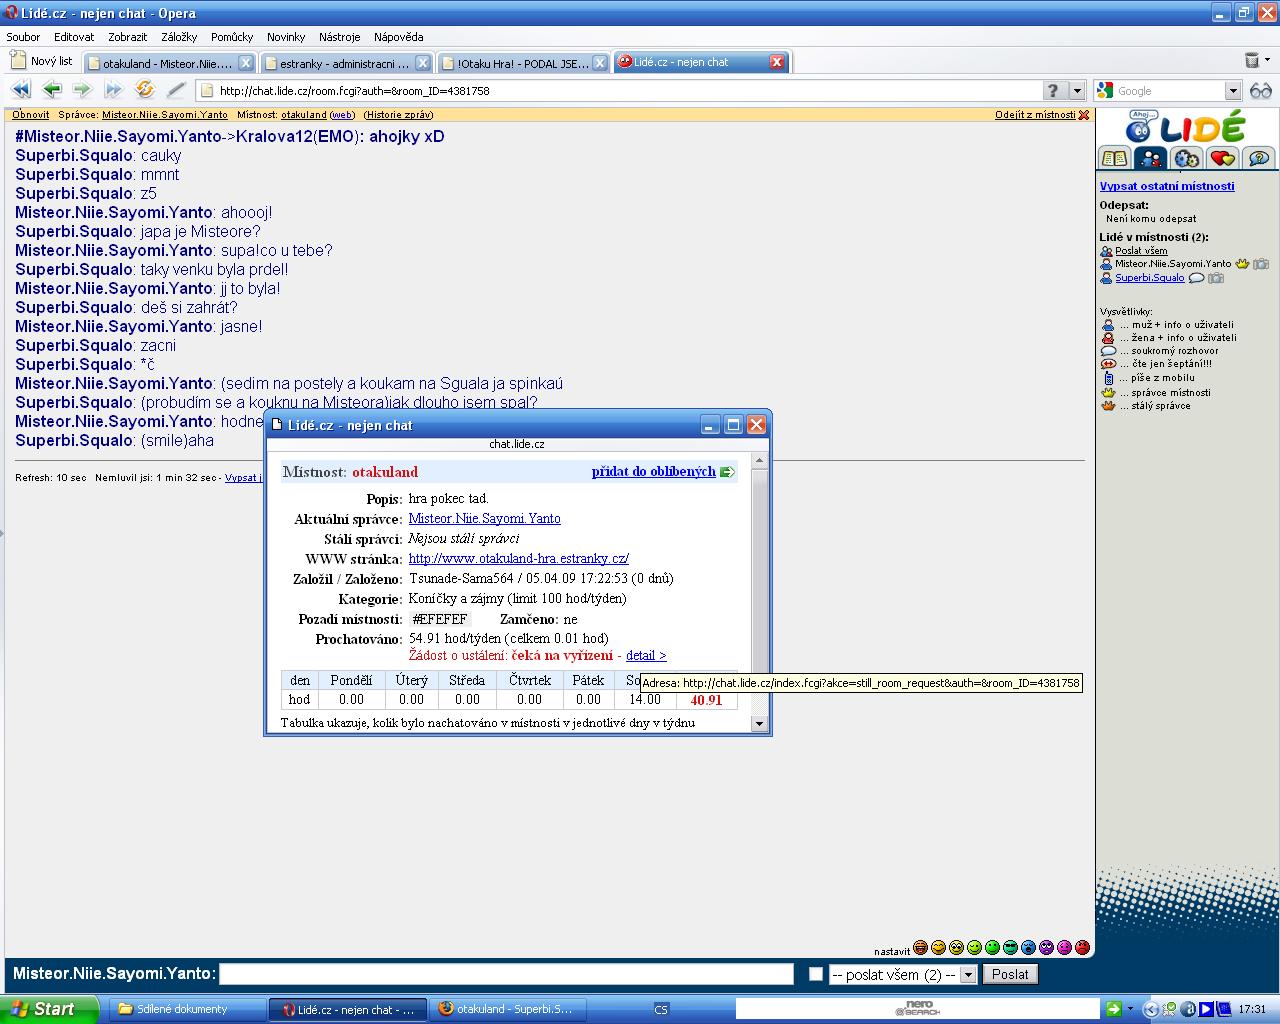Open the Záložky menu
Screen dimensions: 1280x1024
179,37
